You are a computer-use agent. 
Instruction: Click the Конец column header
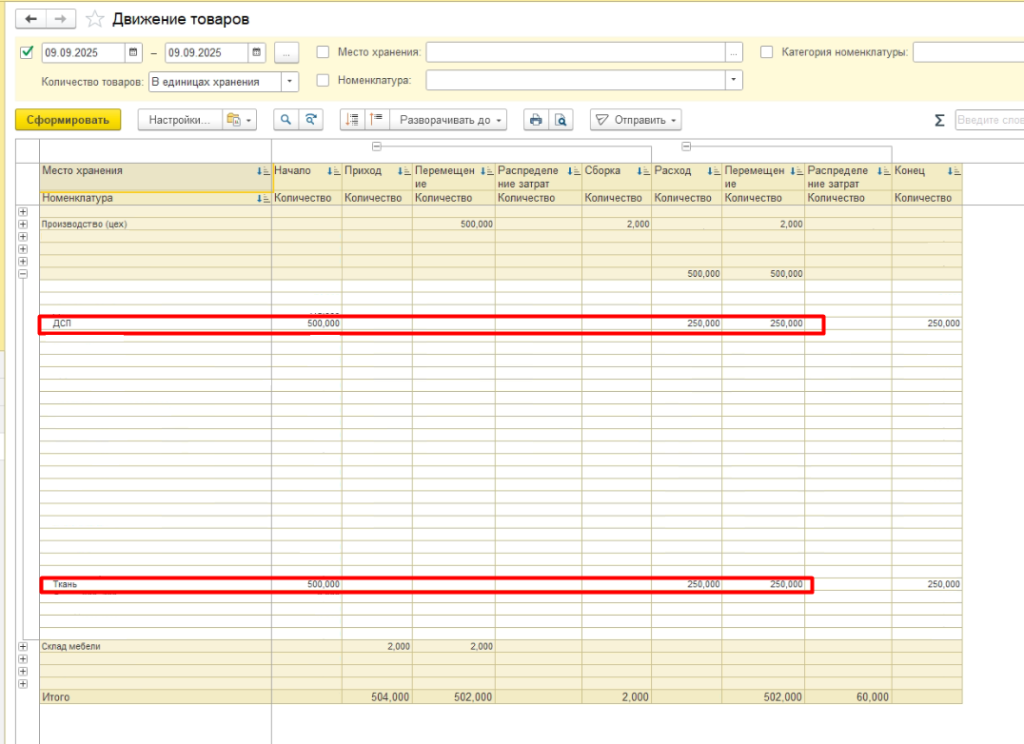[x=927, y=177]
